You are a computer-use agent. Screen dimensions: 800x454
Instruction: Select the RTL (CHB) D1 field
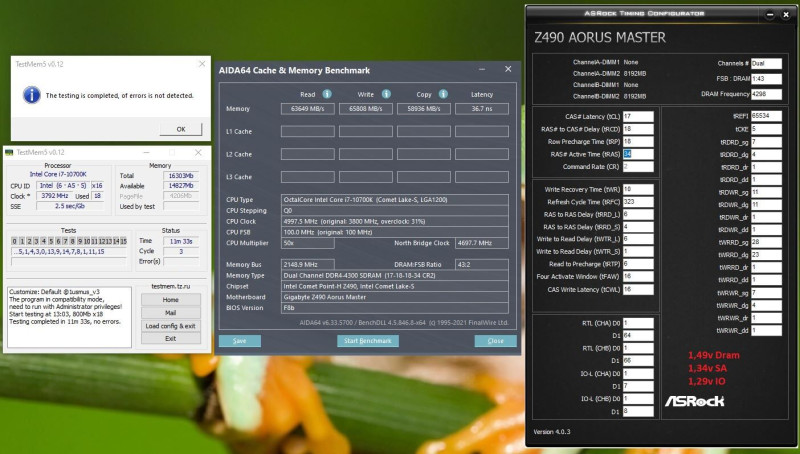click(638, 361)
